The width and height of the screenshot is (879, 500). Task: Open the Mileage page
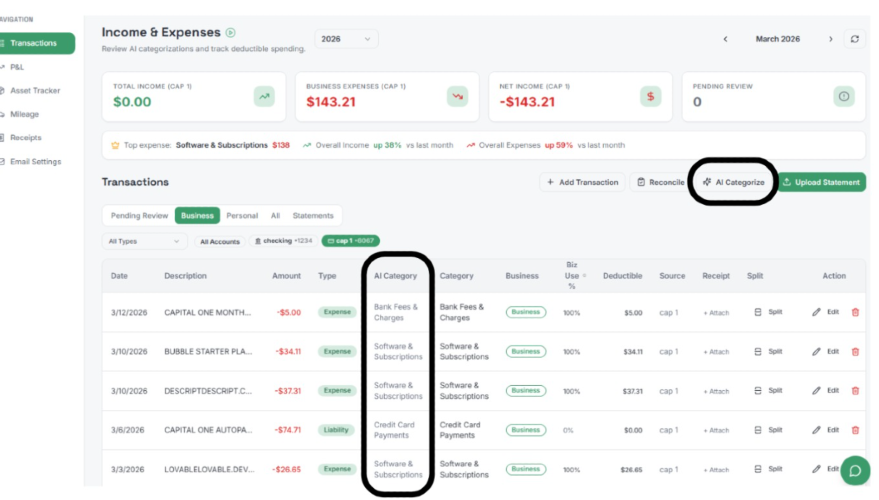click(x=25, y=114)
